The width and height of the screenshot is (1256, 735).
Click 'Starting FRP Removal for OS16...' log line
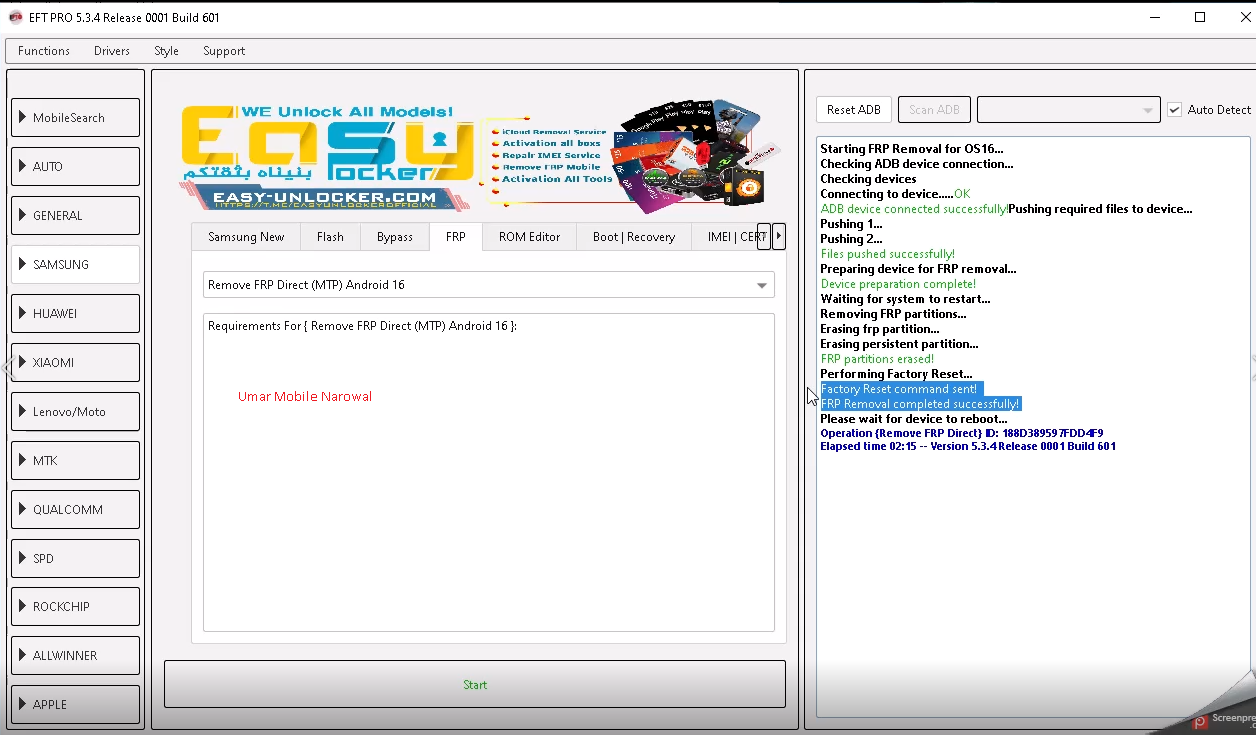pos(911,149)
